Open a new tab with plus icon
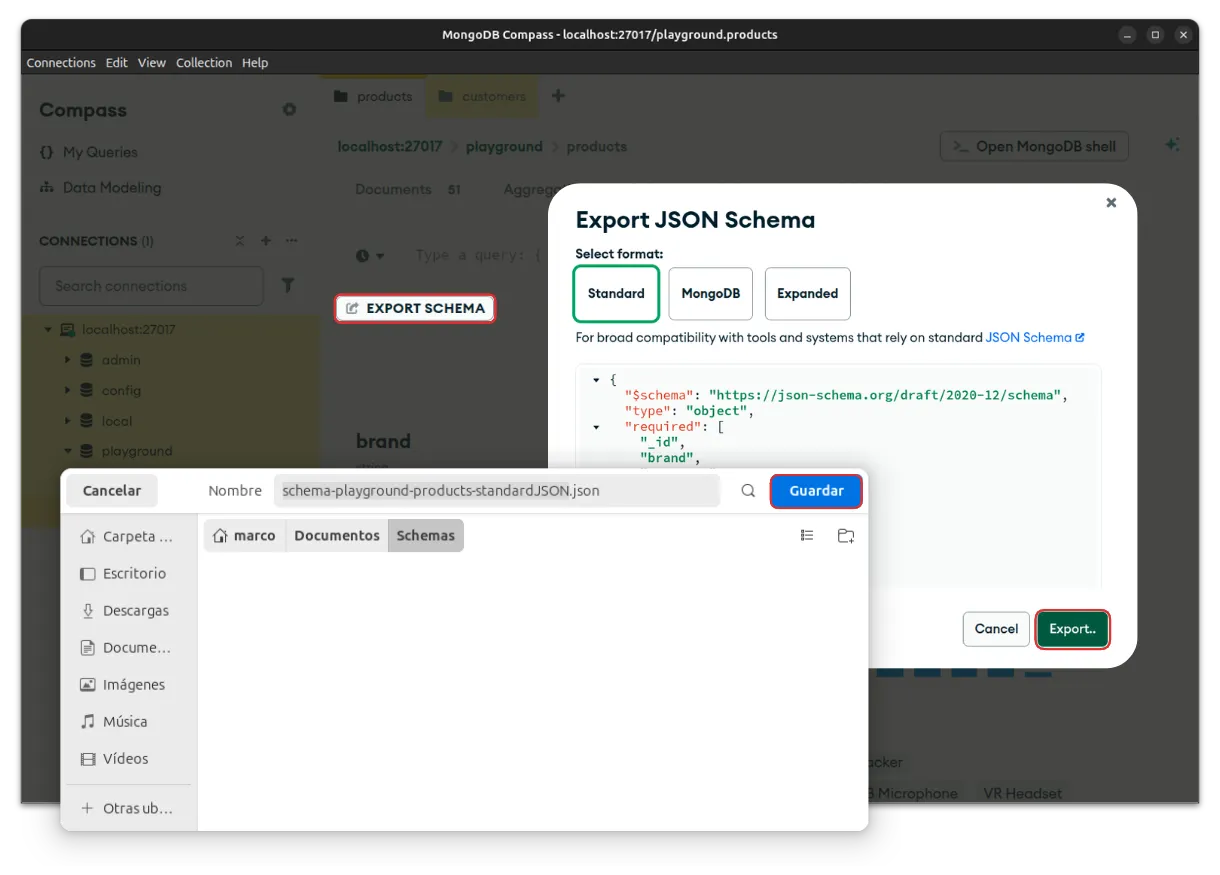The width and height of the screenshot is (1220, 875). click(558, 96)
